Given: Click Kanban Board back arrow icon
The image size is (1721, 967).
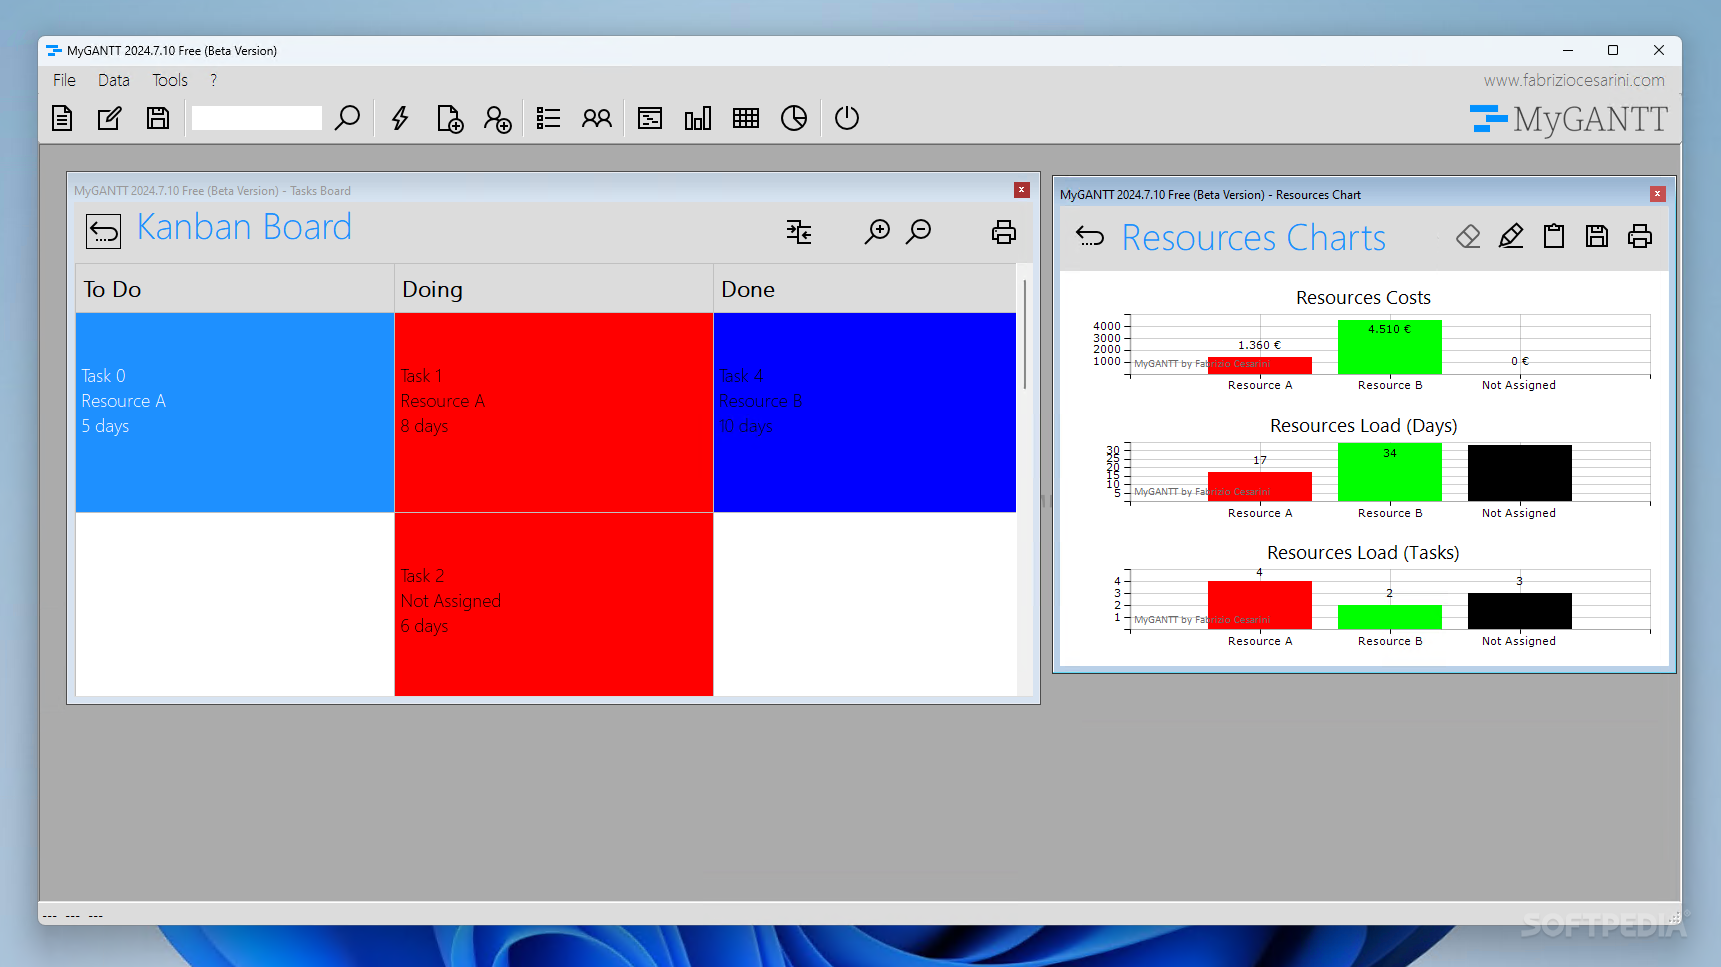Looking at the screenshot, I should pyautogui.click(x=103, y=231).
